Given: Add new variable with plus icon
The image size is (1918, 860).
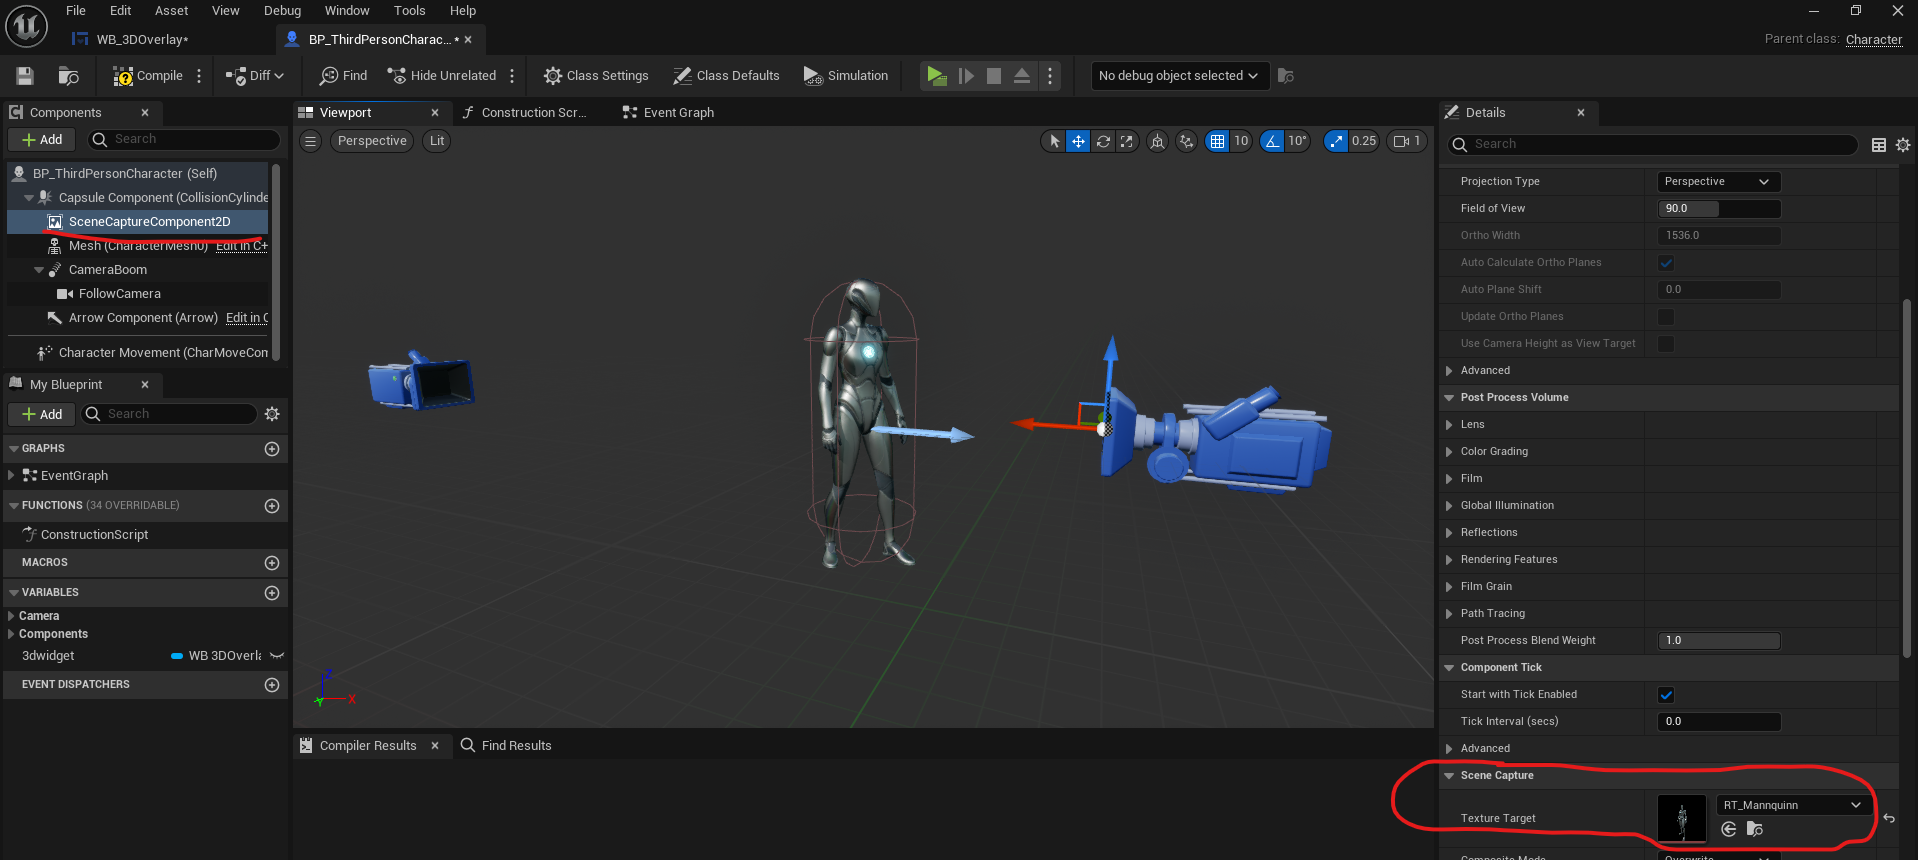Looking at the screenshot, I should point(272,593).
